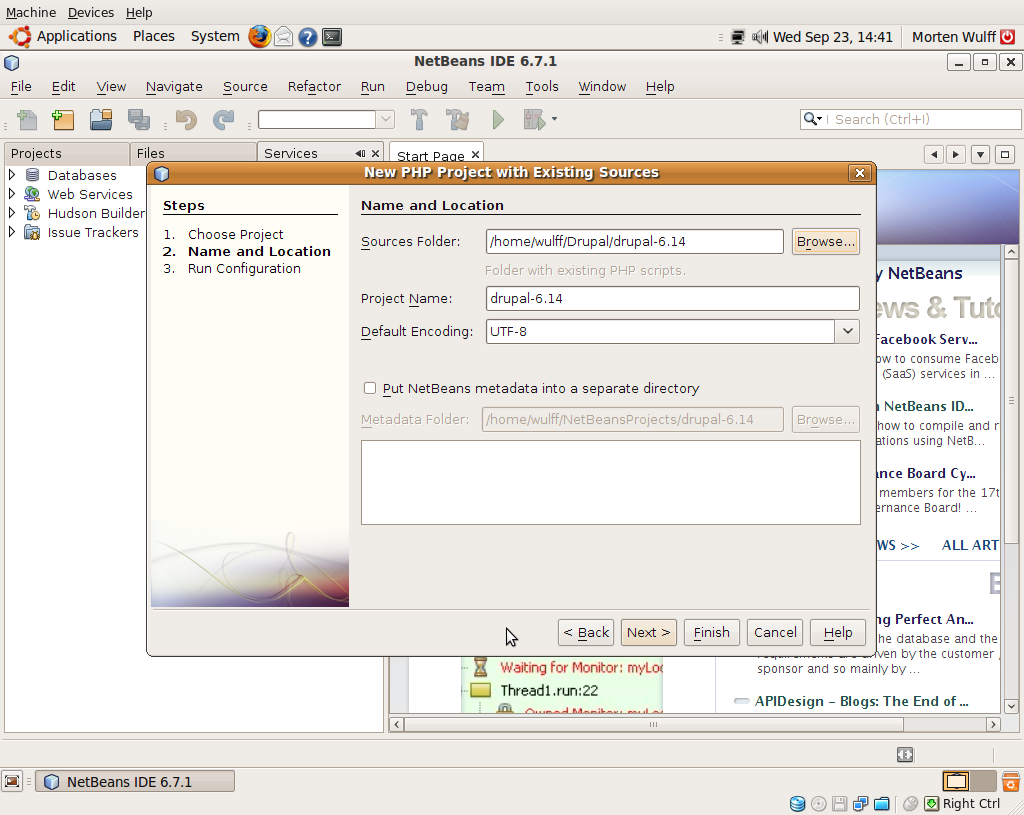
Task: Click the Save All toolbar icon
Action: 139,120
